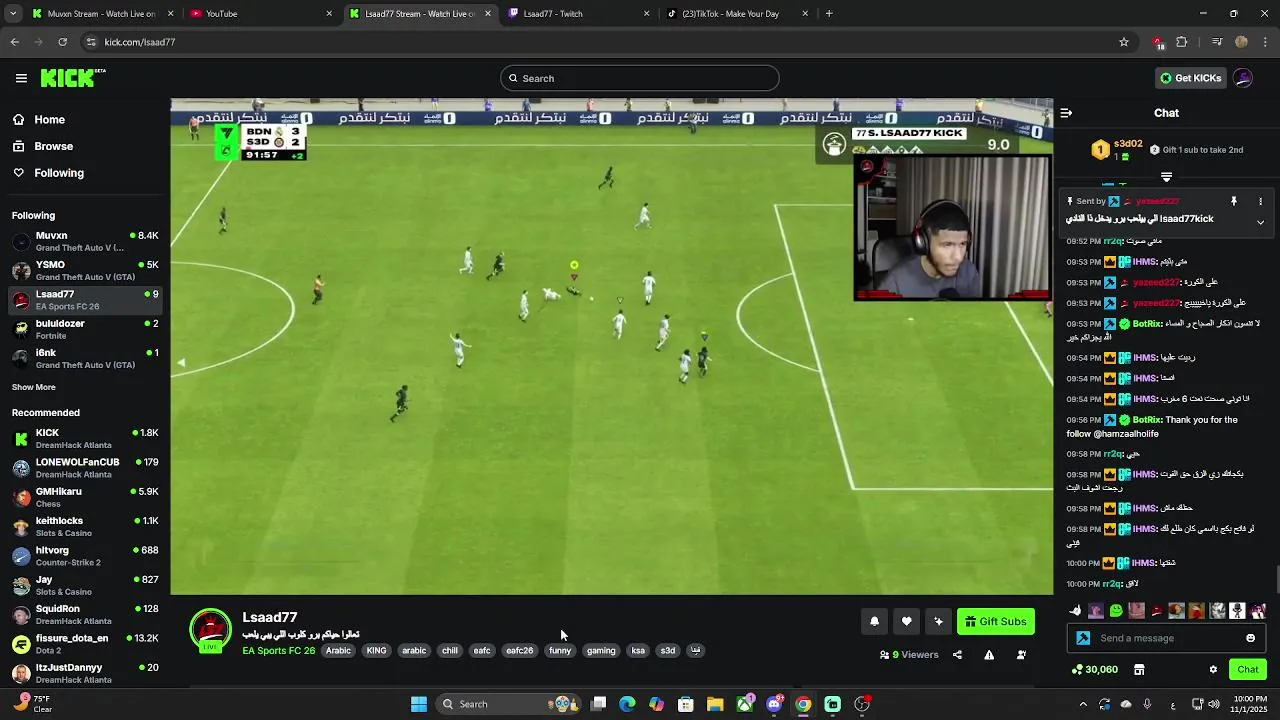This screenshot has height=720, width=1280.
Task: Open user profile avatar menu
Action: [1243, 78]
